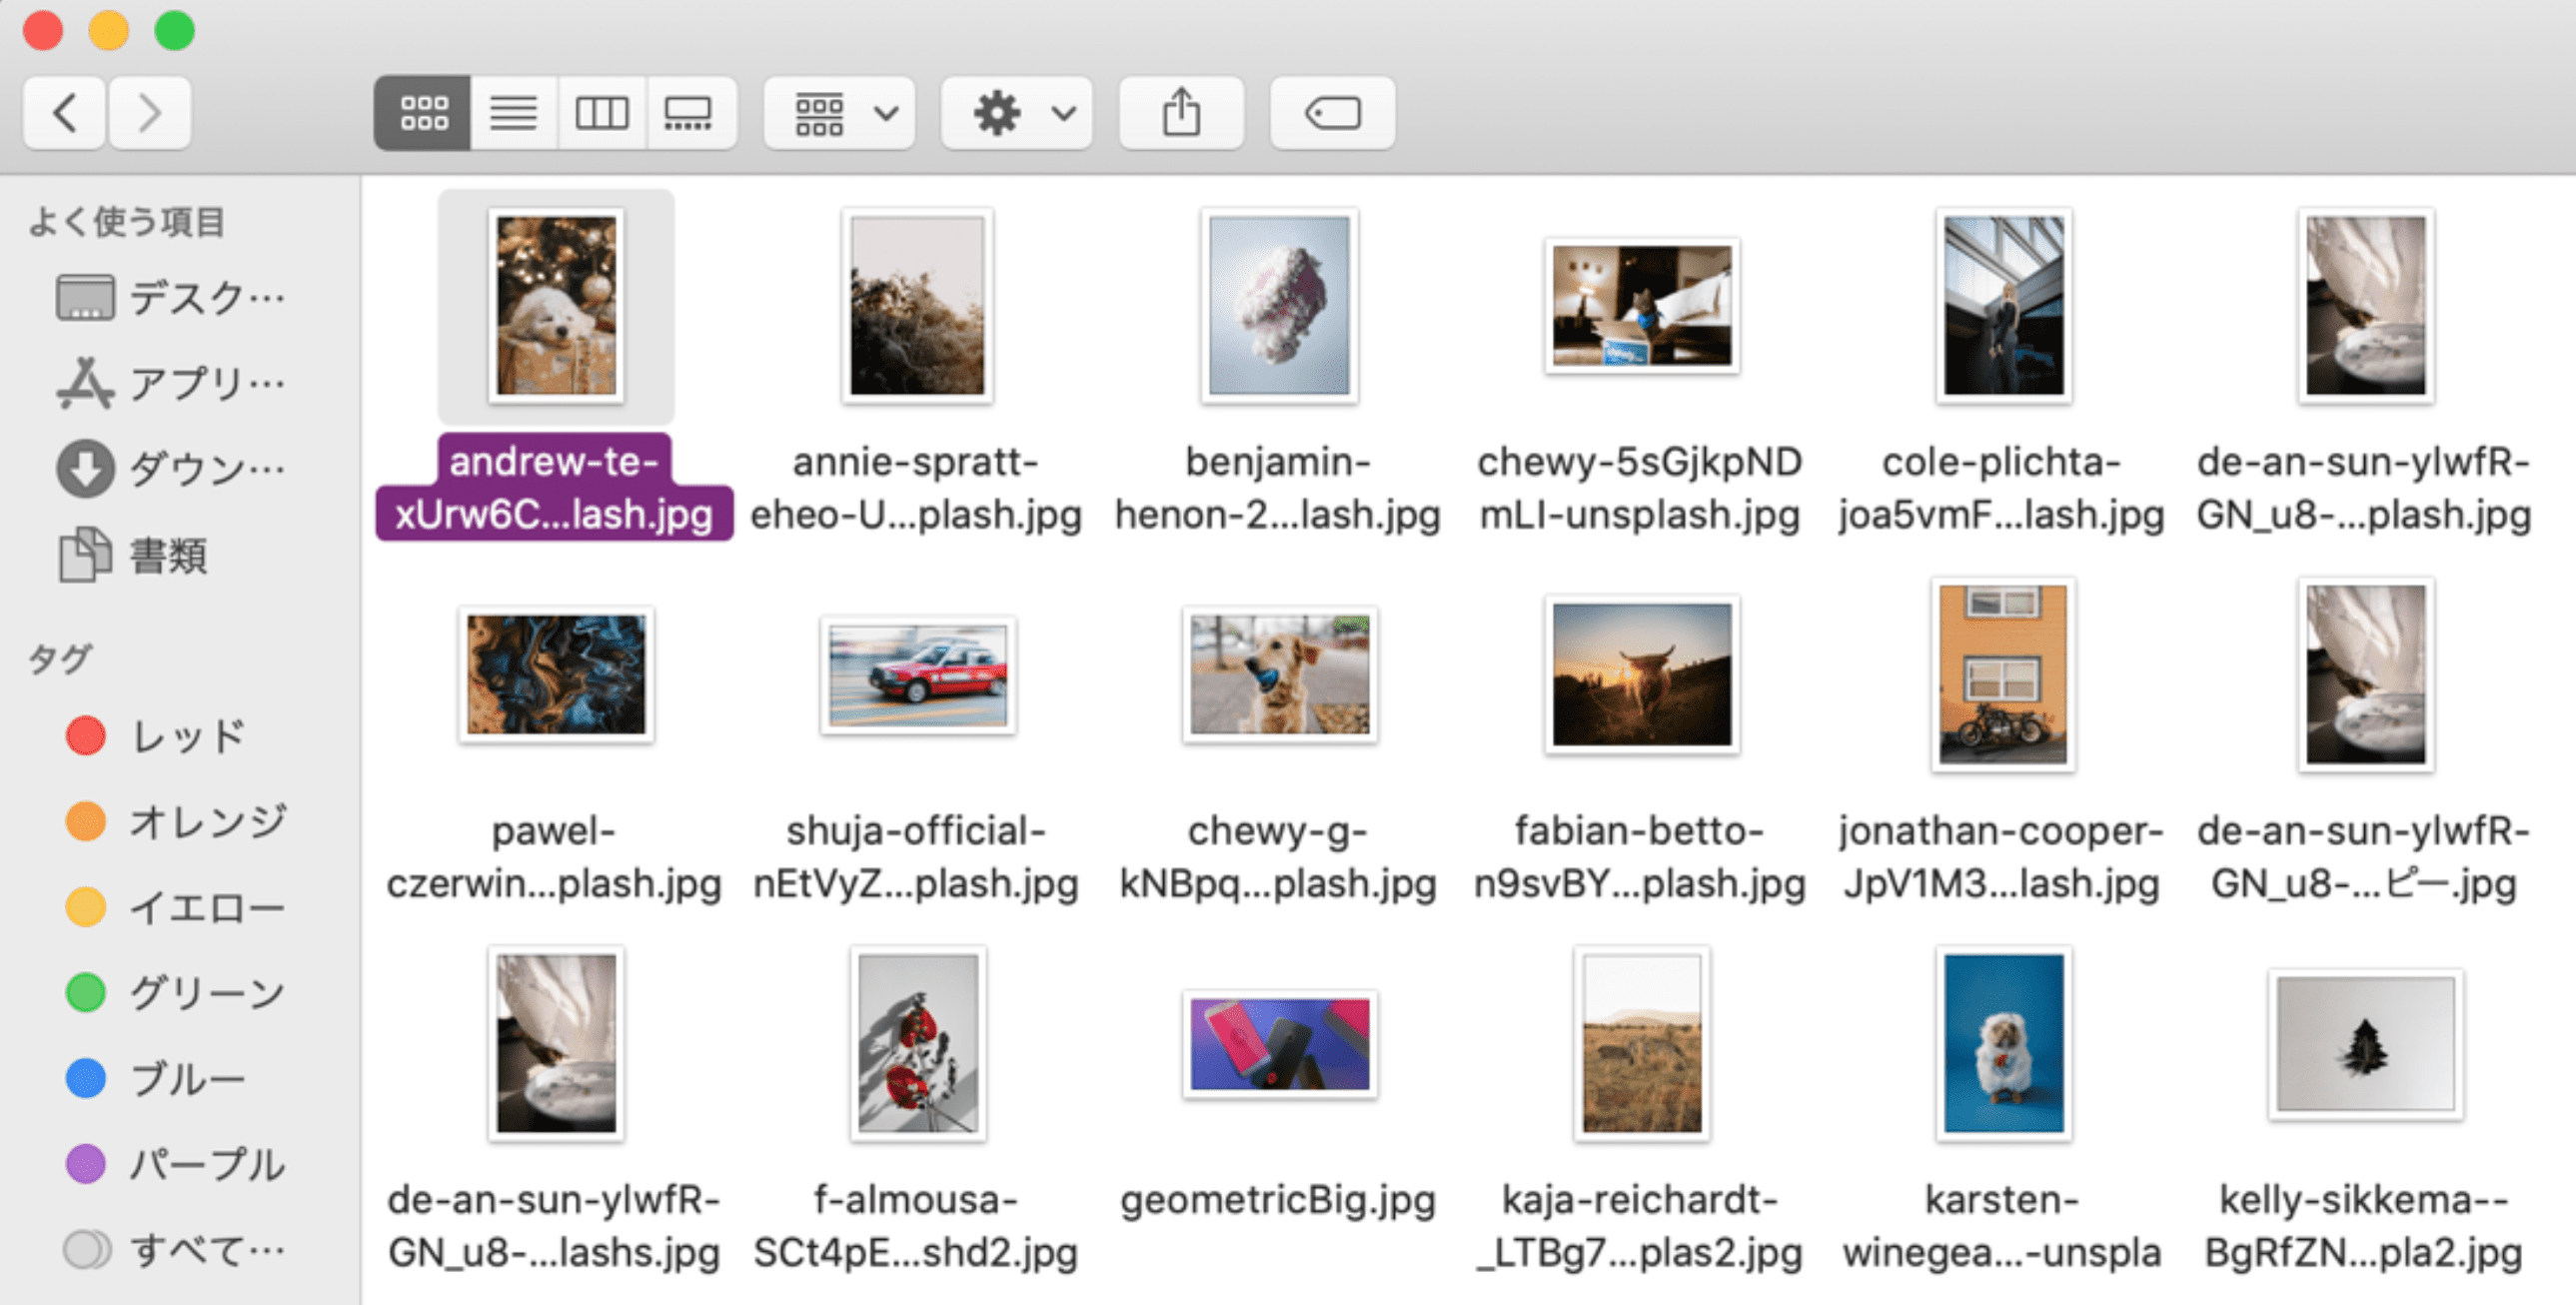Click the file name geometricBig.jpg
The height and width of the screenshot is (1305, 2576).
pyautogui.click(x=1278, y=1200)
